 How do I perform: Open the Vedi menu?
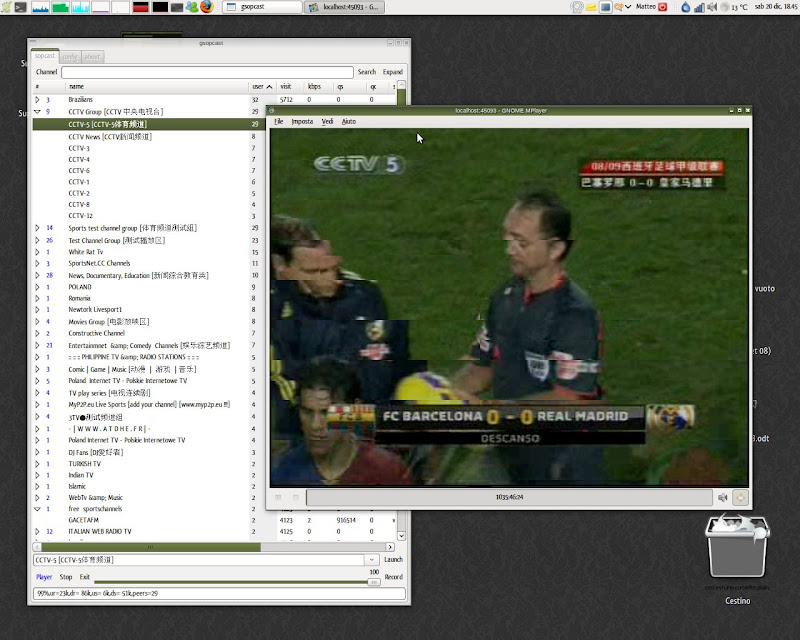click(x=327, y=121)
